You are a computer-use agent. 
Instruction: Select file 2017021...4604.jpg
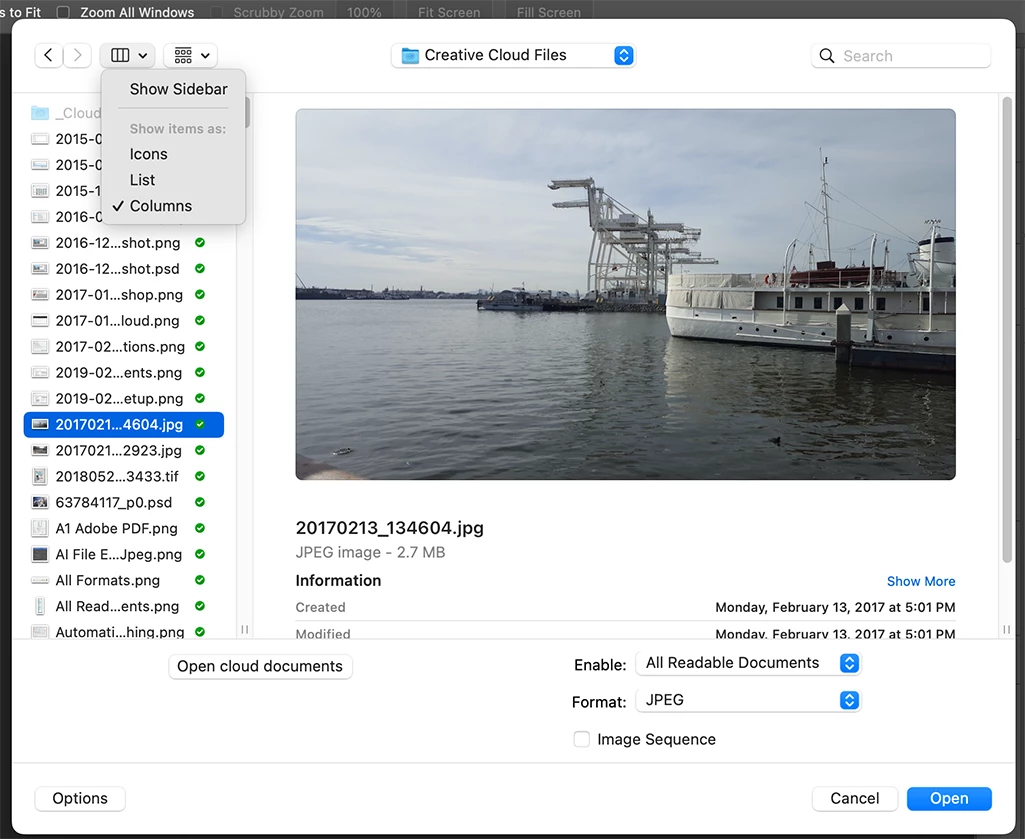[x=124, y=424]
